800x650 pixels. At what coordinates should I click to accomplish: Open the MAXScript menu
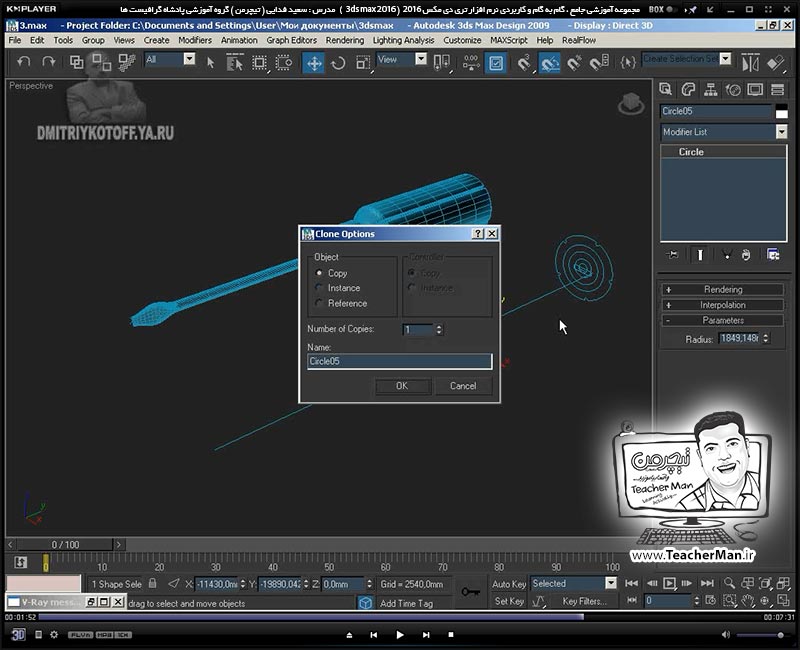point(509,40)
